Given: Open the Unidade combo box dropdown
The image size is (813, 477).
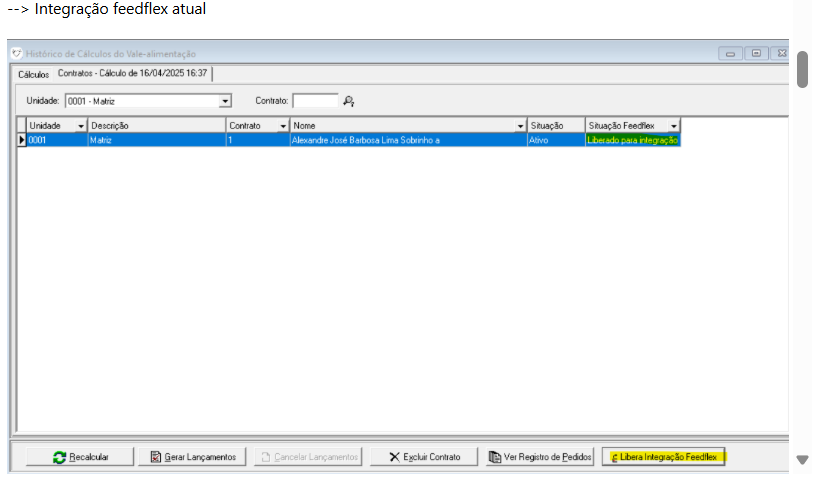Looking at the screenshot, I should 225,101.
